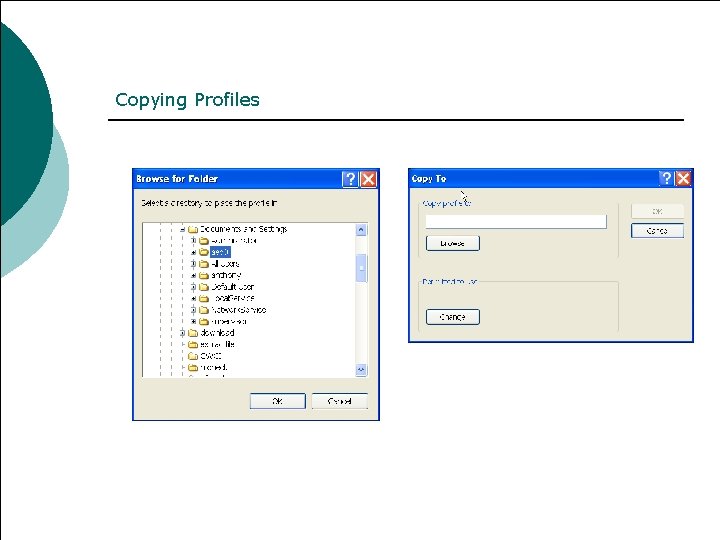Click the greyed OK button in Copy To

tap(658, 211)
